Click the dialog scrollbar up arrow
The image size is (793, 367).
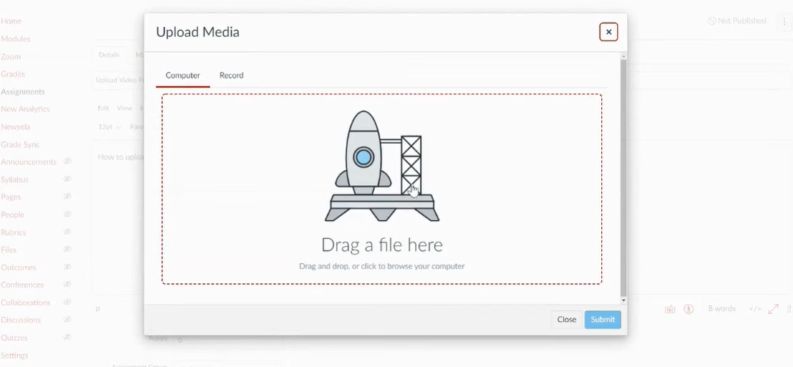[624, 56]
